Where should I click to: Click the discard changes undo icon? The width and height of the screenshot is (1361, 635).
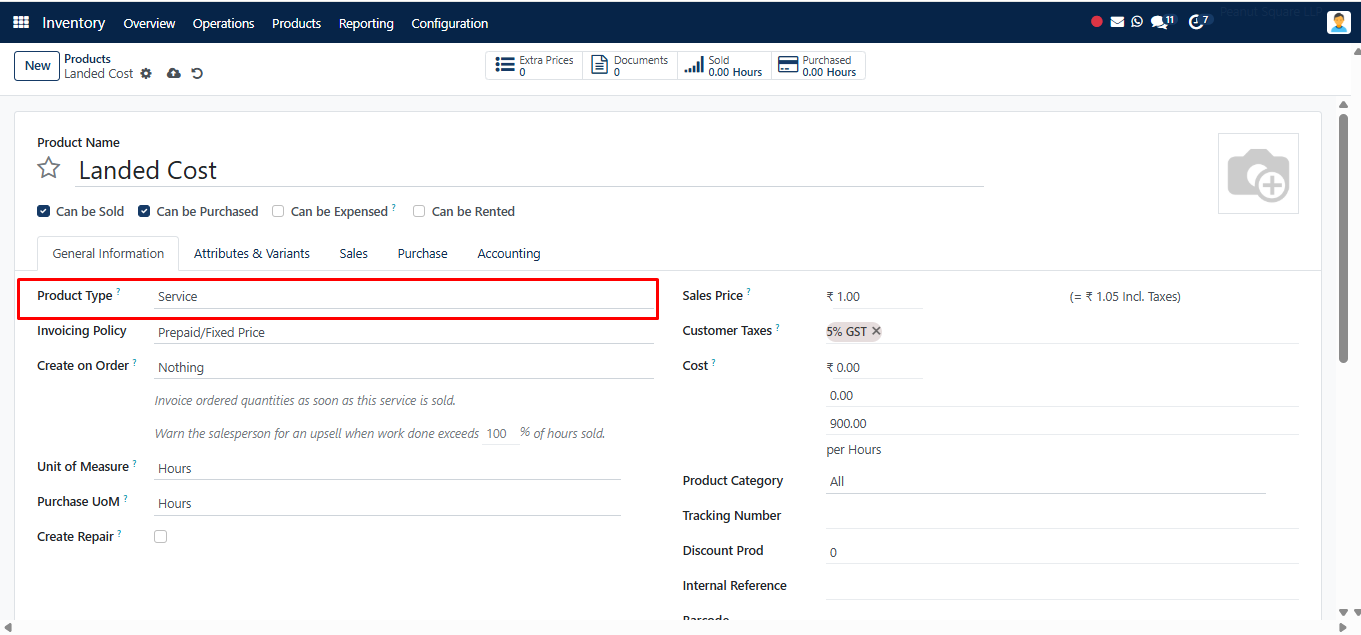coord(197,74)
